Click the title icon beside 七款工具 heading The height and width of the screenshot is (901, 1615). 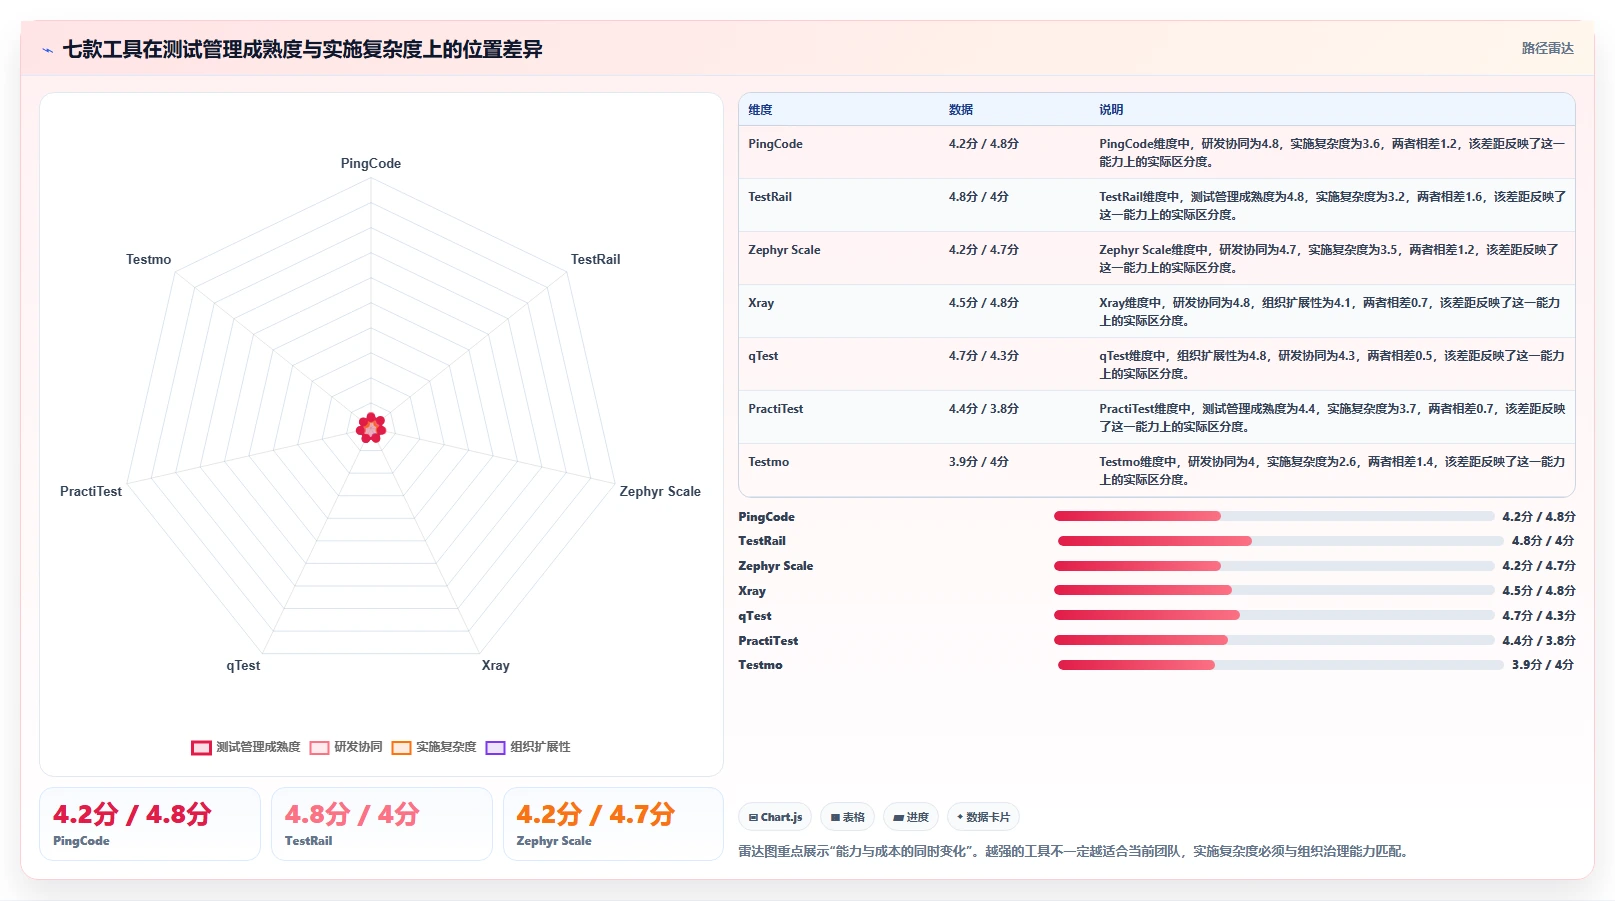47,50
